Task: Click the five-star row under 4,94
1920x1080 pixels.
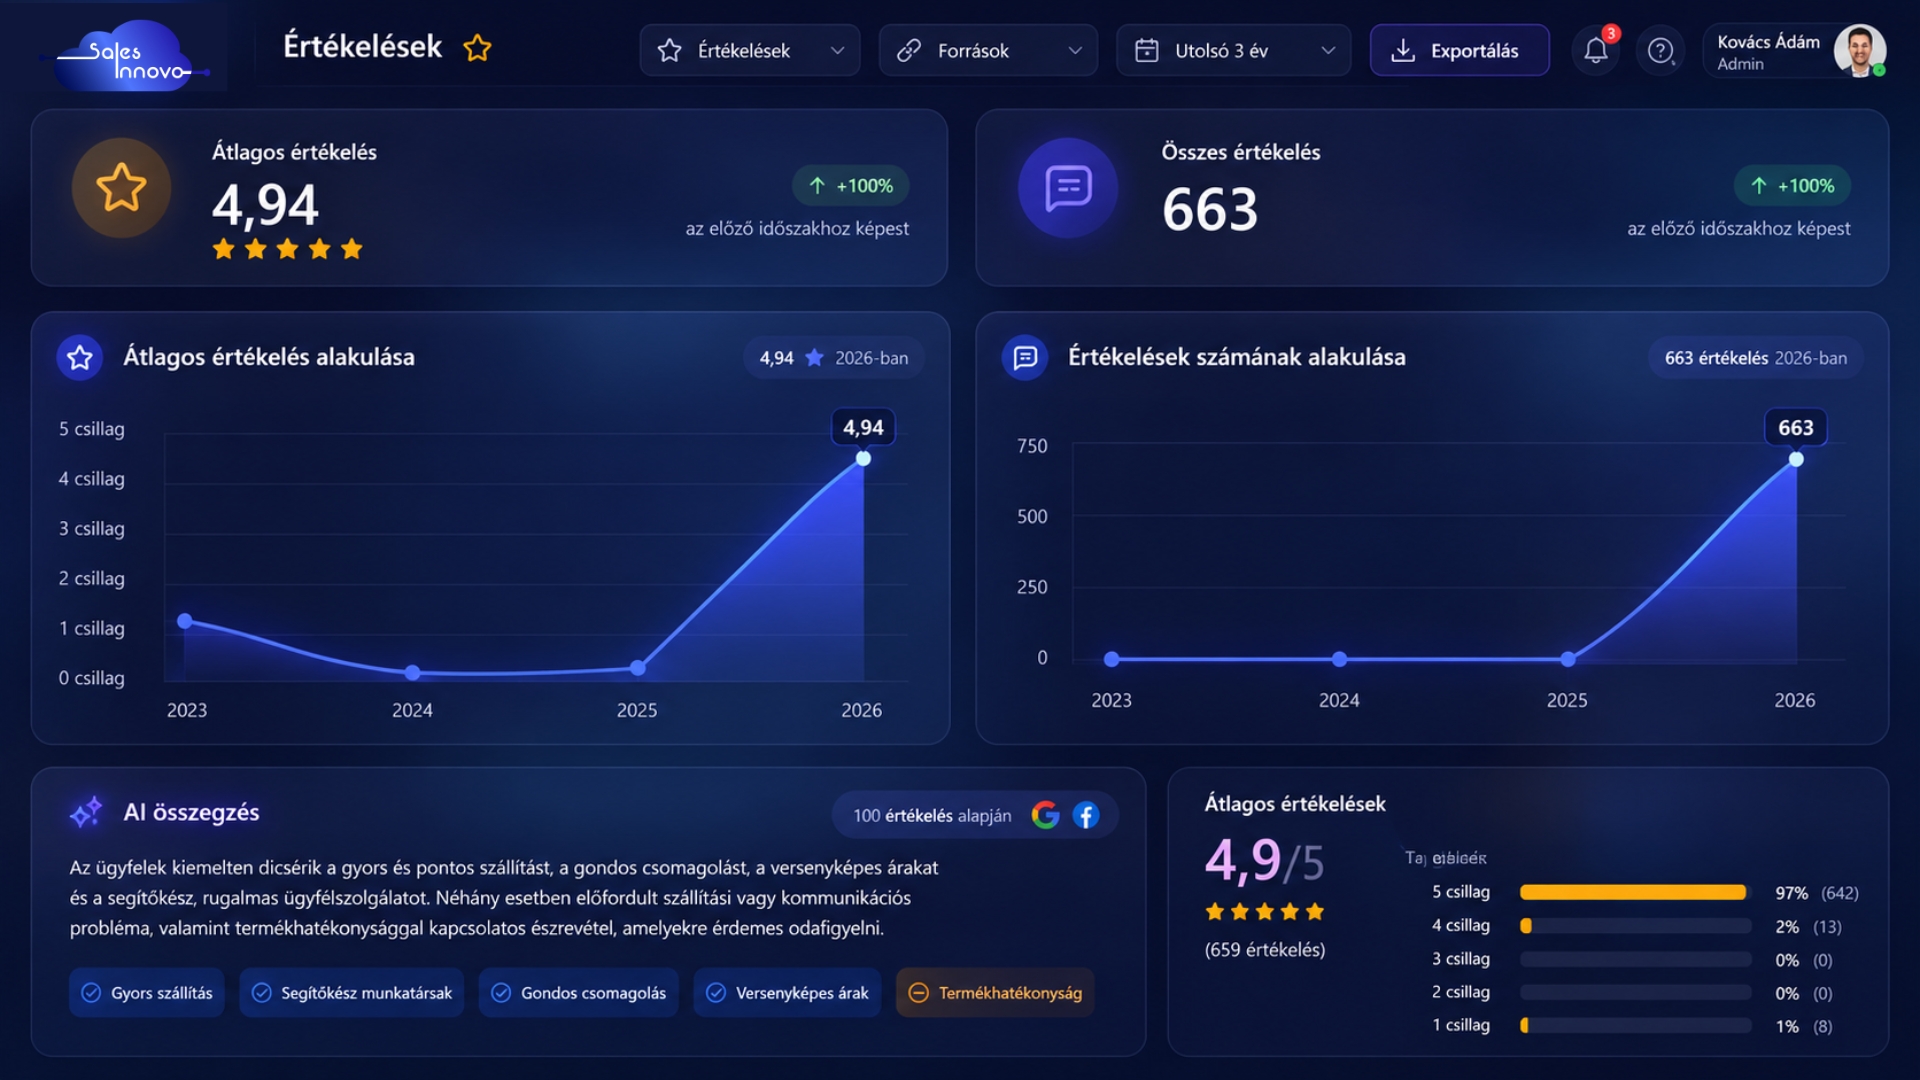Action: point(287,249)
